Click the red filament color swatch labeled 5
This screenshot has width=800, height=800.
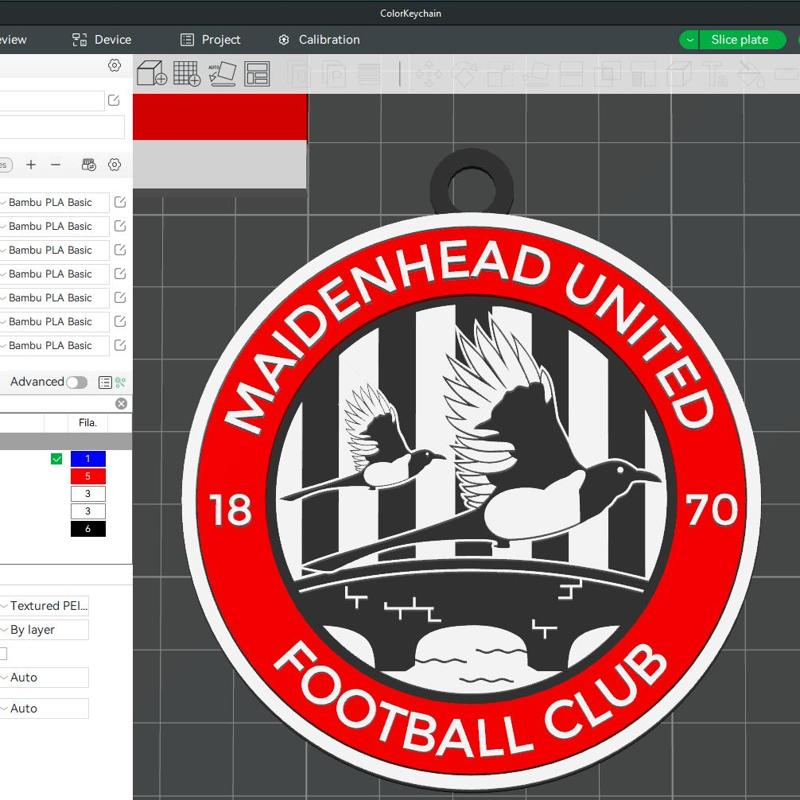pyautogui.click(x=88, y=475)
